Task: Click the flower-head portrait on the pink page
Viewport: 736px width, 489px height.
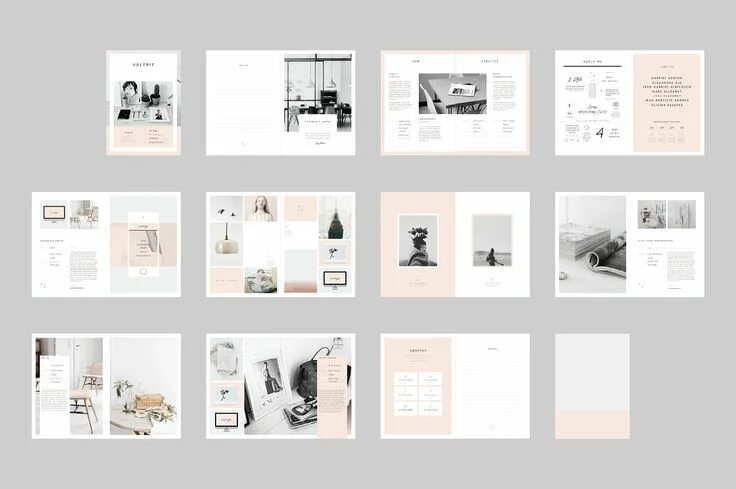Action: (x=418, y=241)
